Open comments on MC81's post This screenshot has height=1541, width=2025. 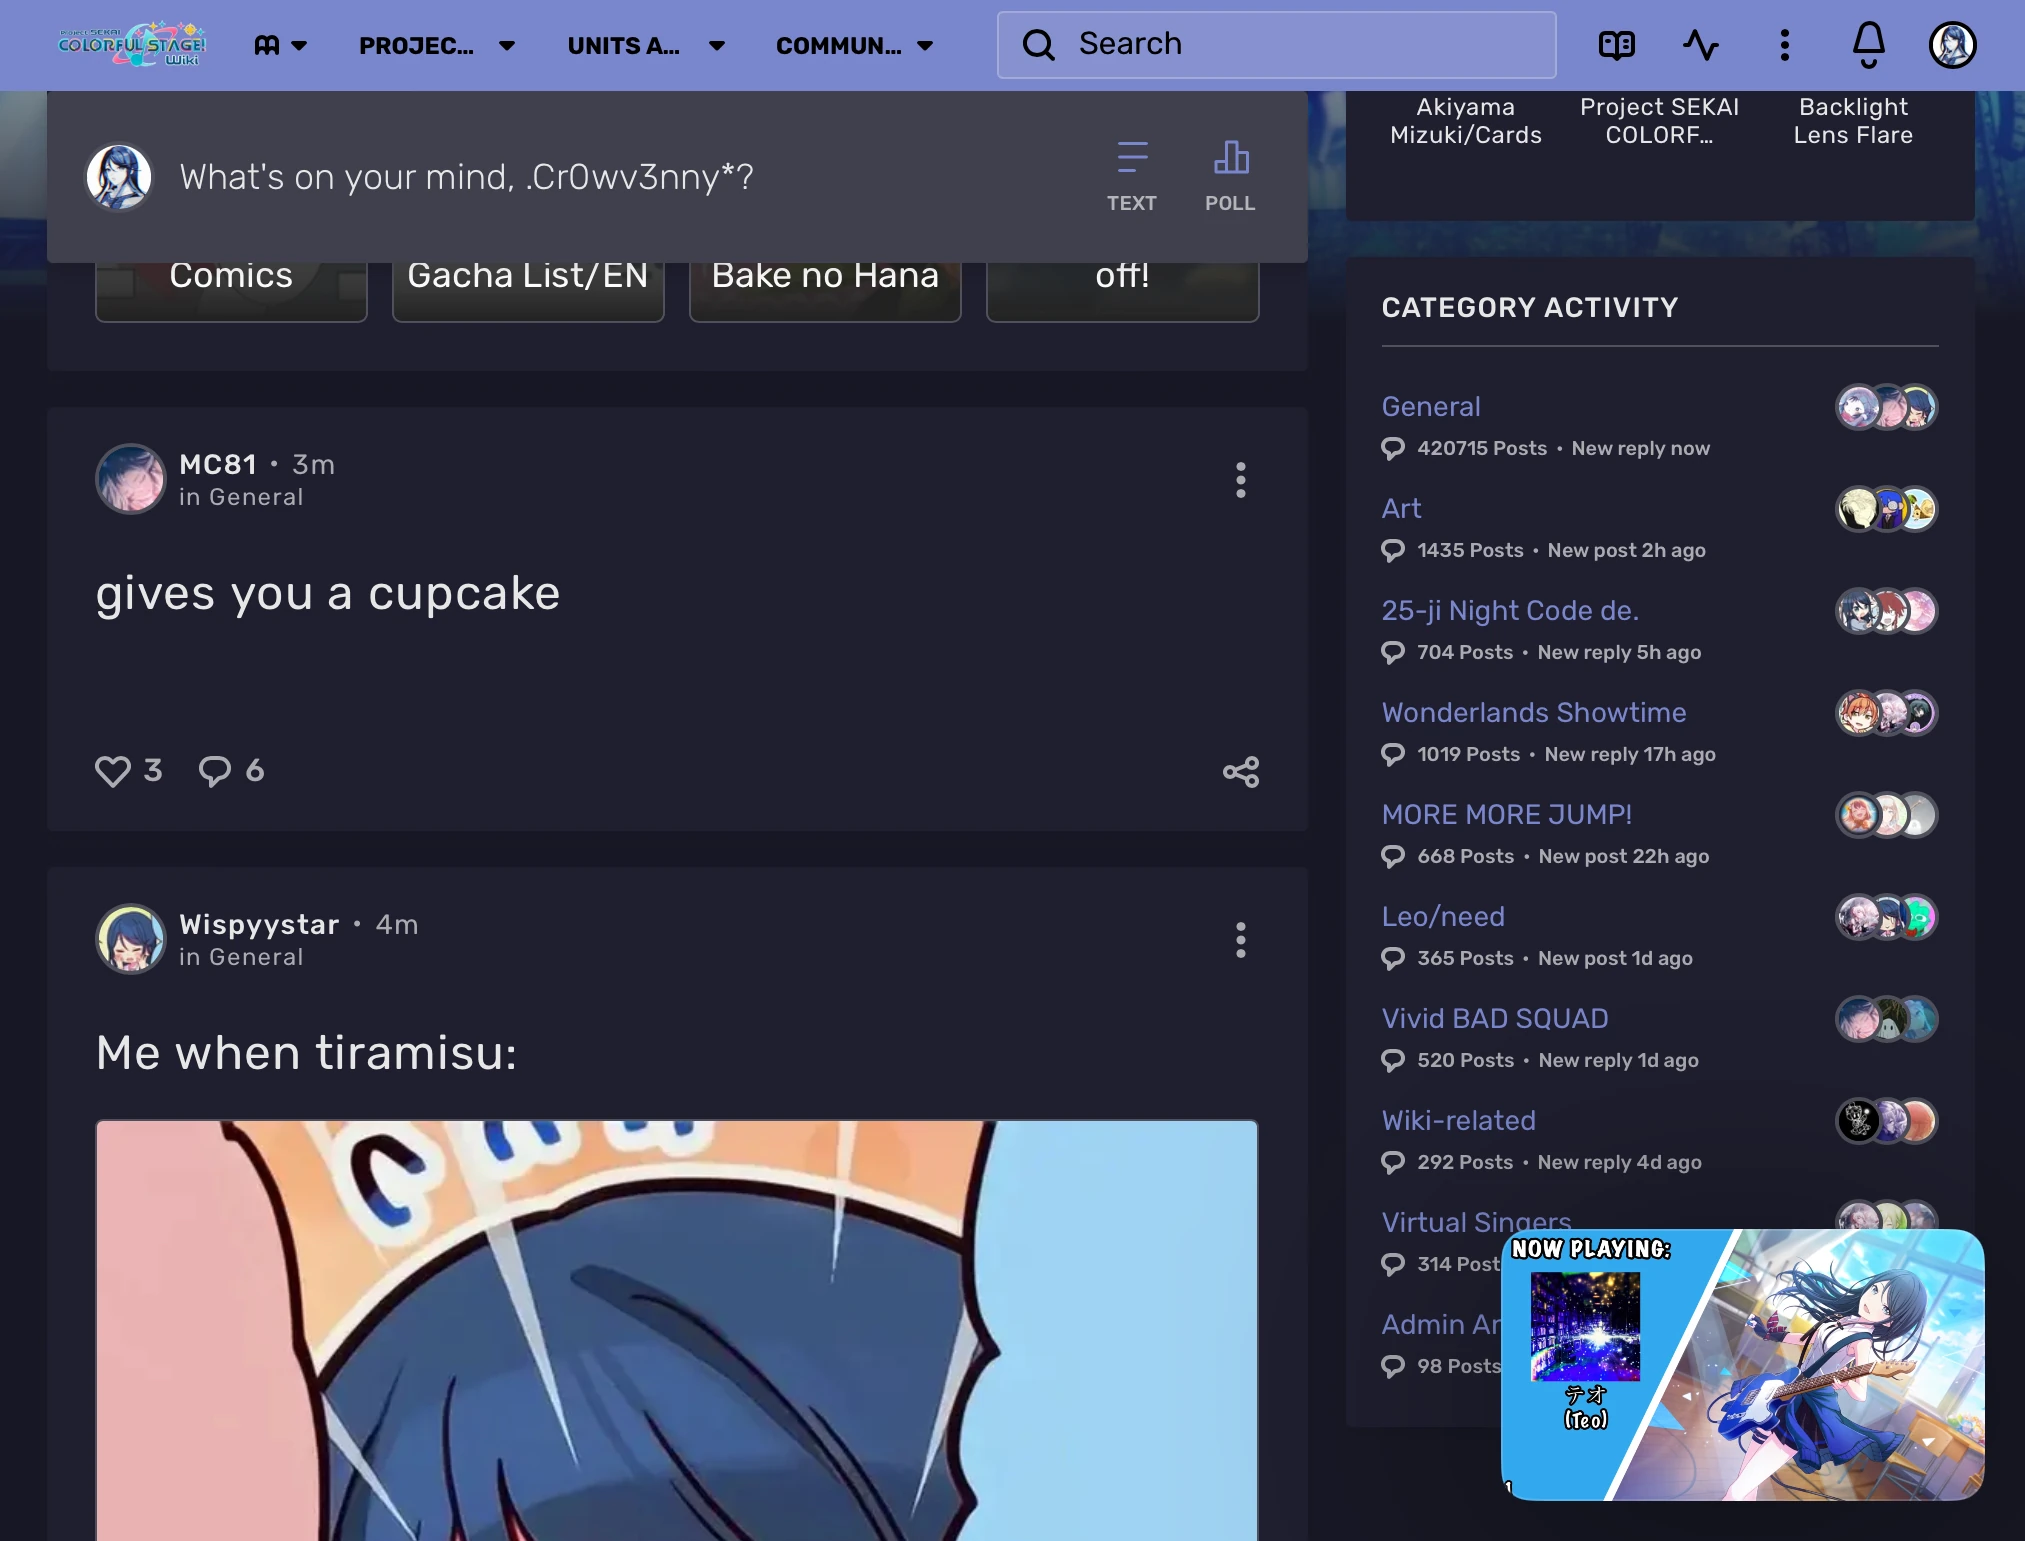(215, 771)
